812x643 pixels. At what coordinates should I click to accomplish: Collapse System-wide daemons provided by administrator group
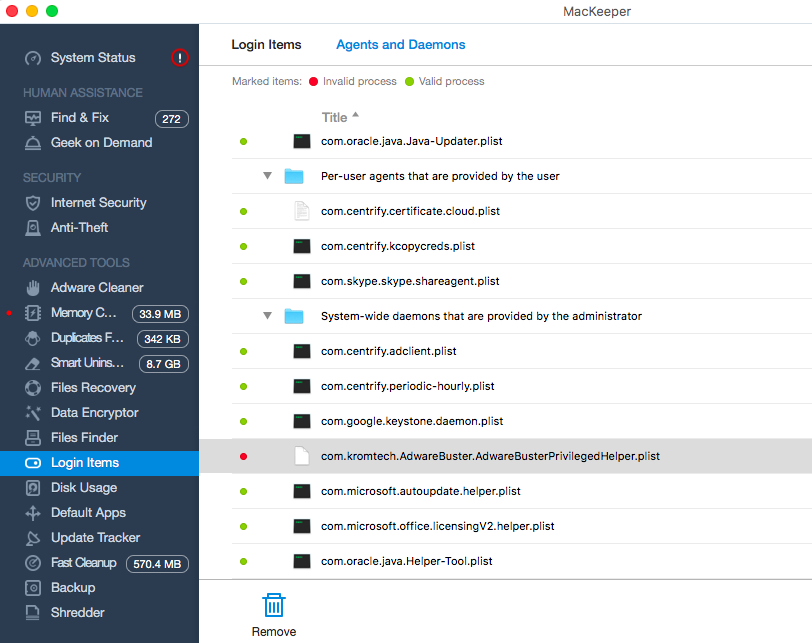pyautogui.click(x=267, y=316)
